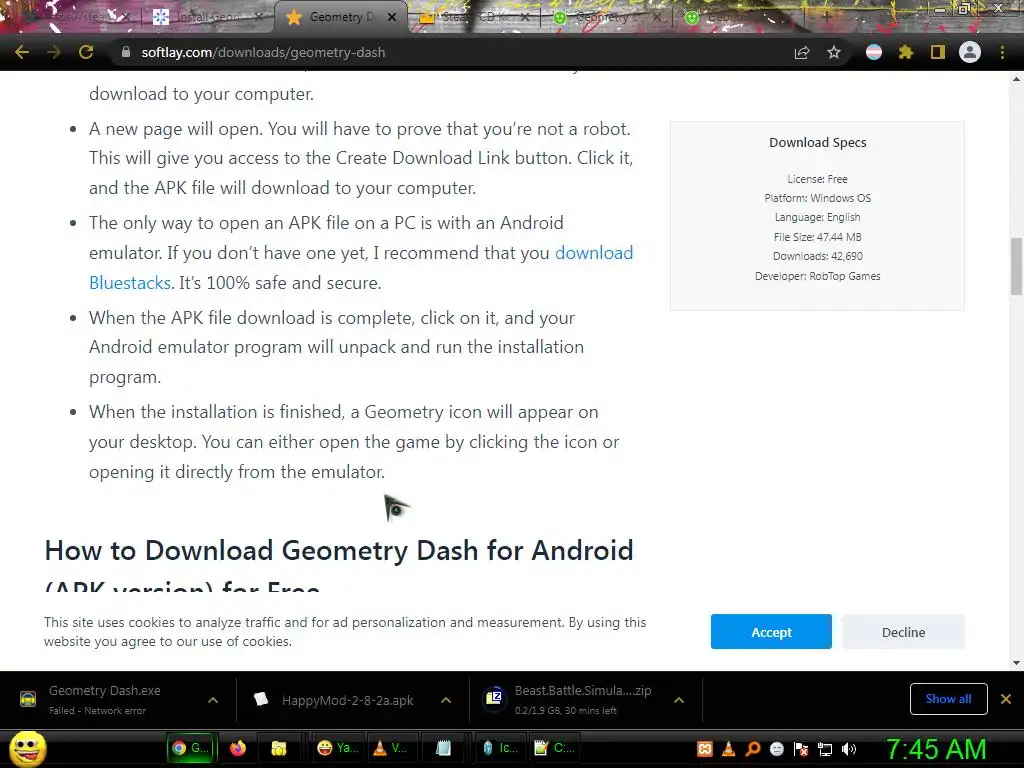Decline the cookies notice
The width and height of the screenshot is (1024, 768).
(903, 632)
